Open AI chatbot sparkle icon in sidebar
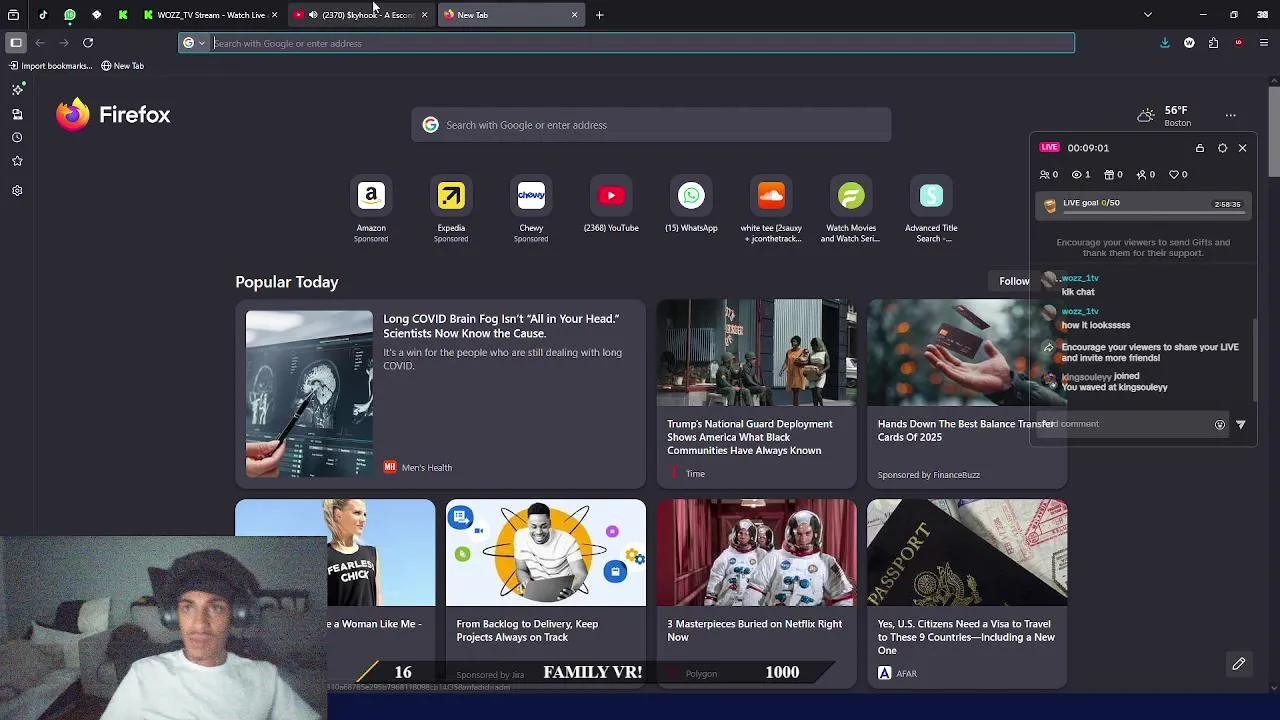Image resolution: width=1280 pixels, height=720 pixels. pyautogui.click(x=17, y=90)
